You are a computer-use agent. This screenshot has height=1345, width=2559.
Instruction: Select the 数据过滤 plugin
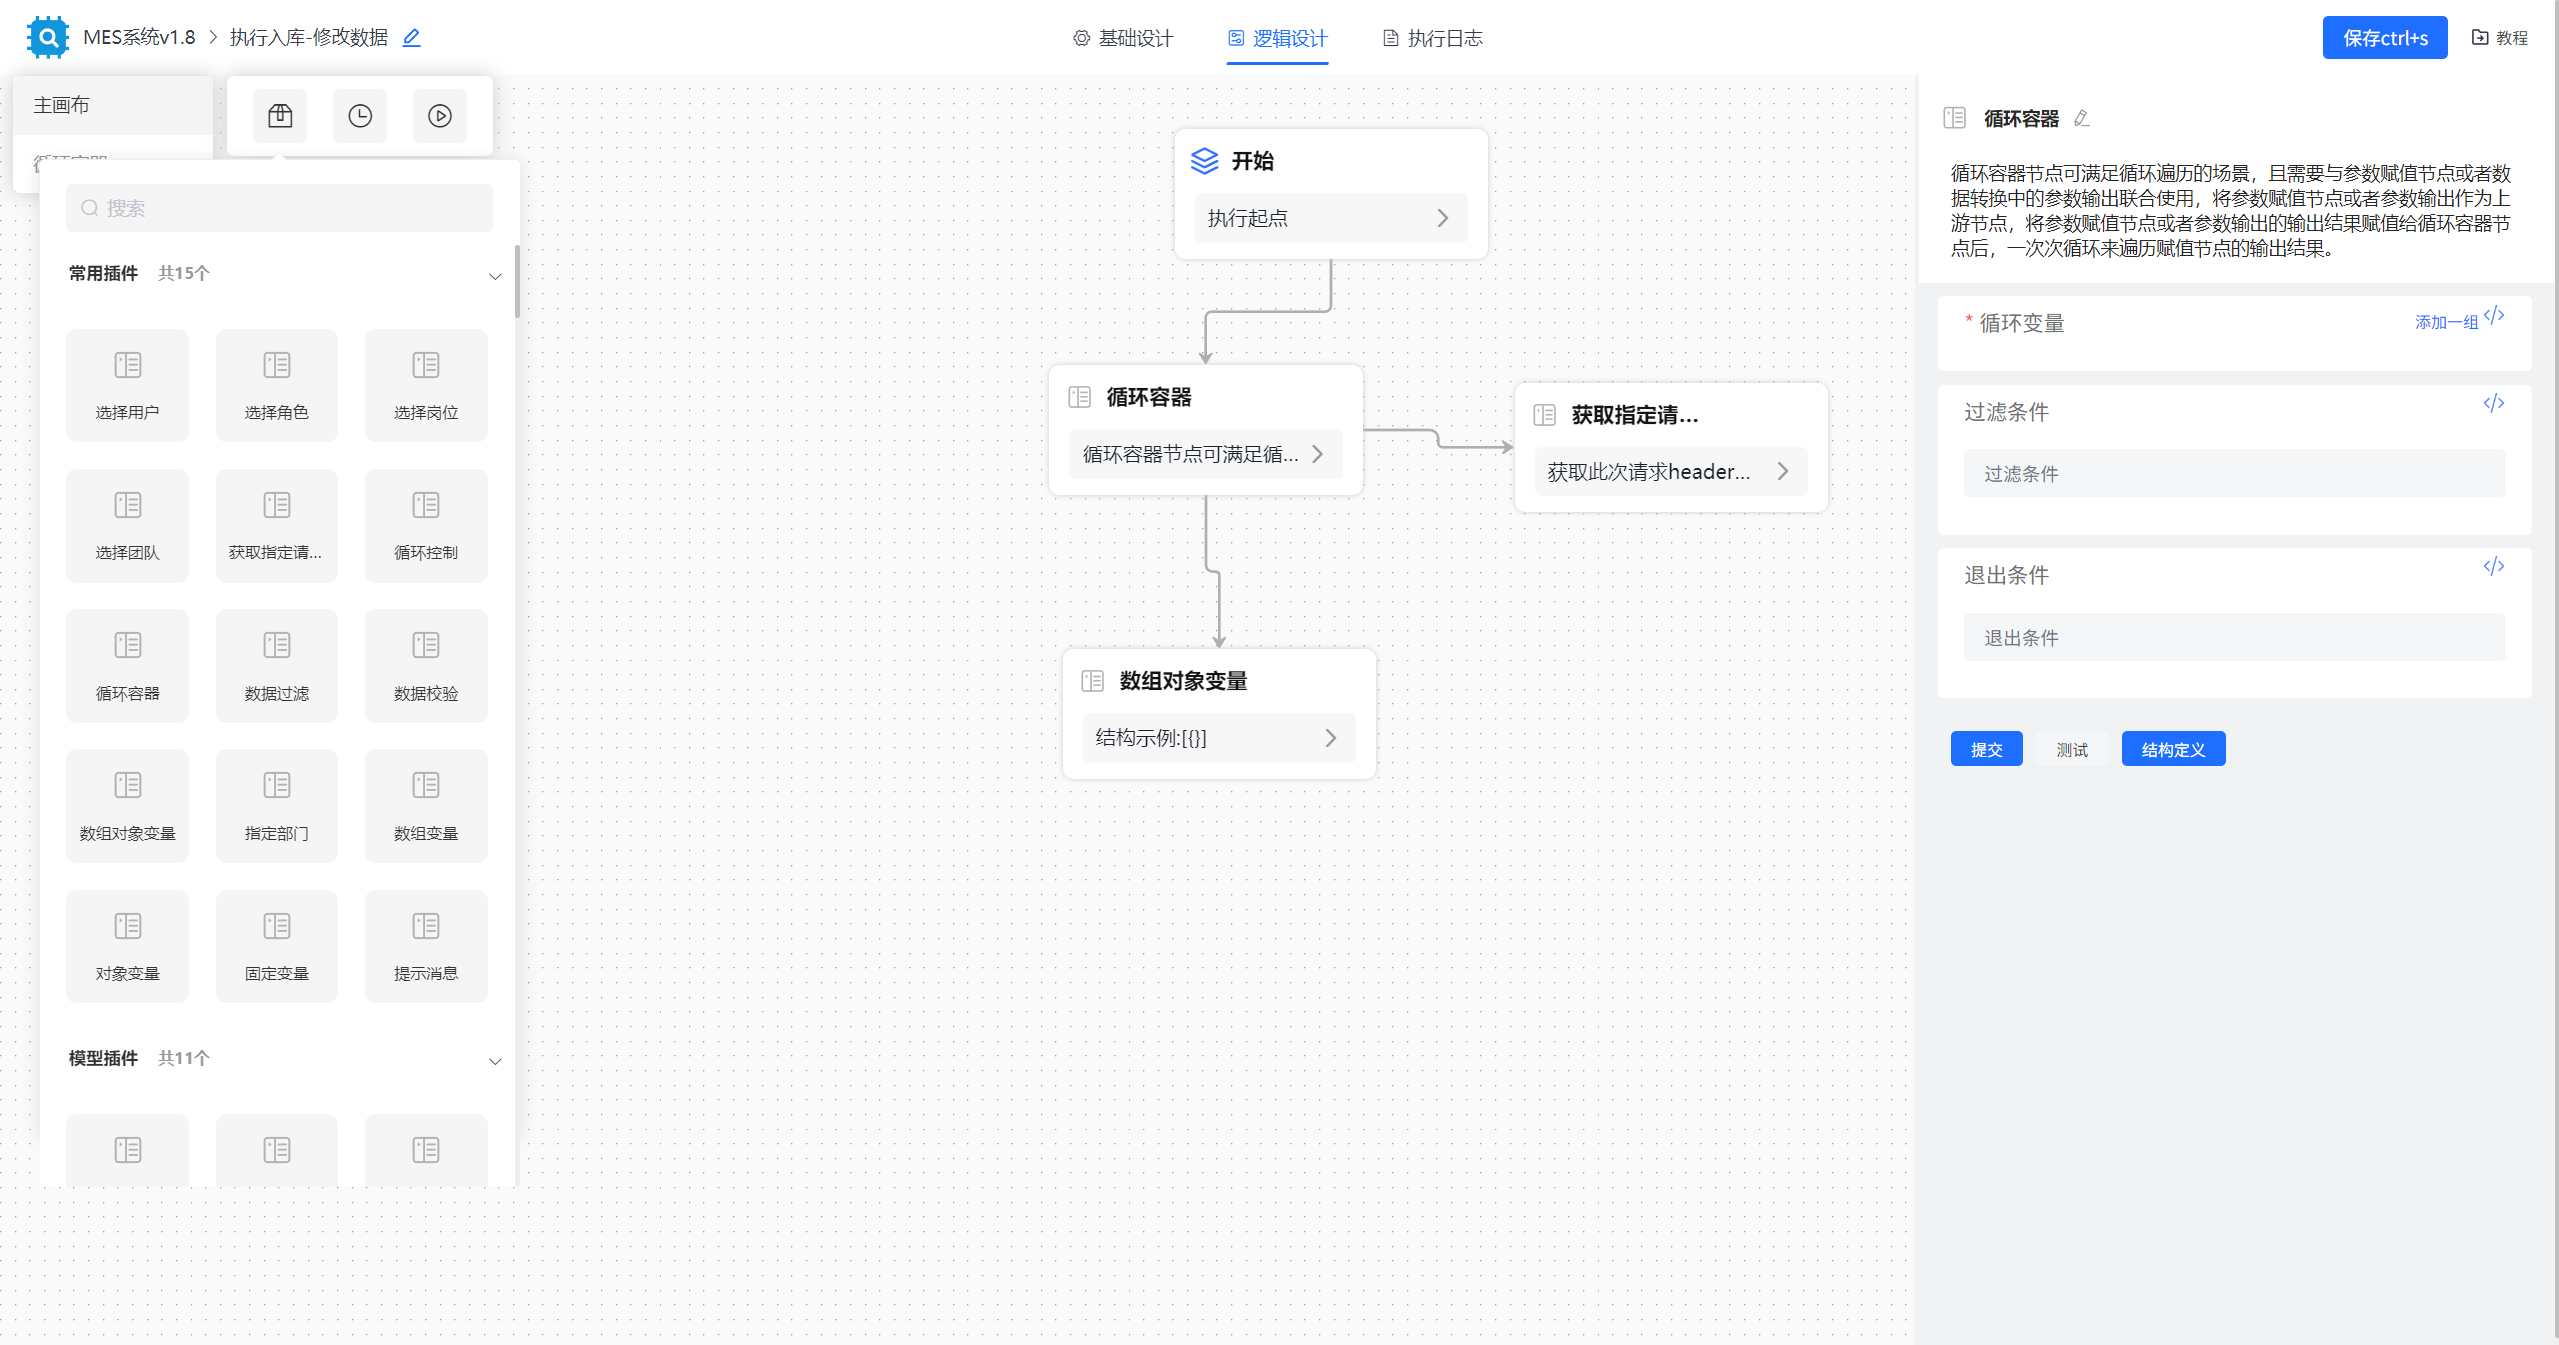tap(277, 665)
